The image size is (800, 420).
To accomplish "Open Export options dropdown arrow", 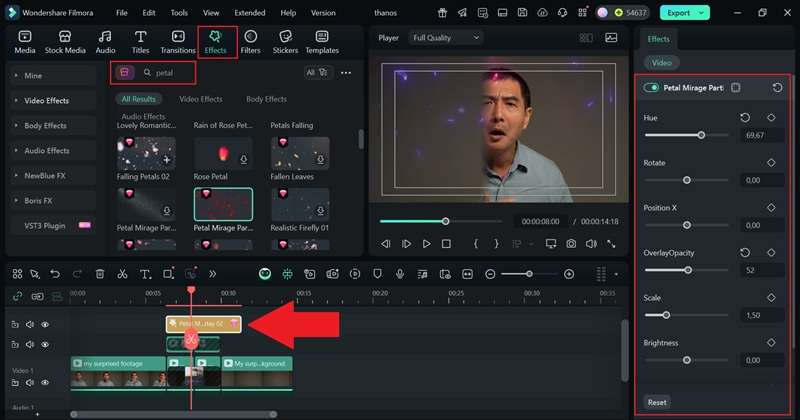I will tap(702, 13).
